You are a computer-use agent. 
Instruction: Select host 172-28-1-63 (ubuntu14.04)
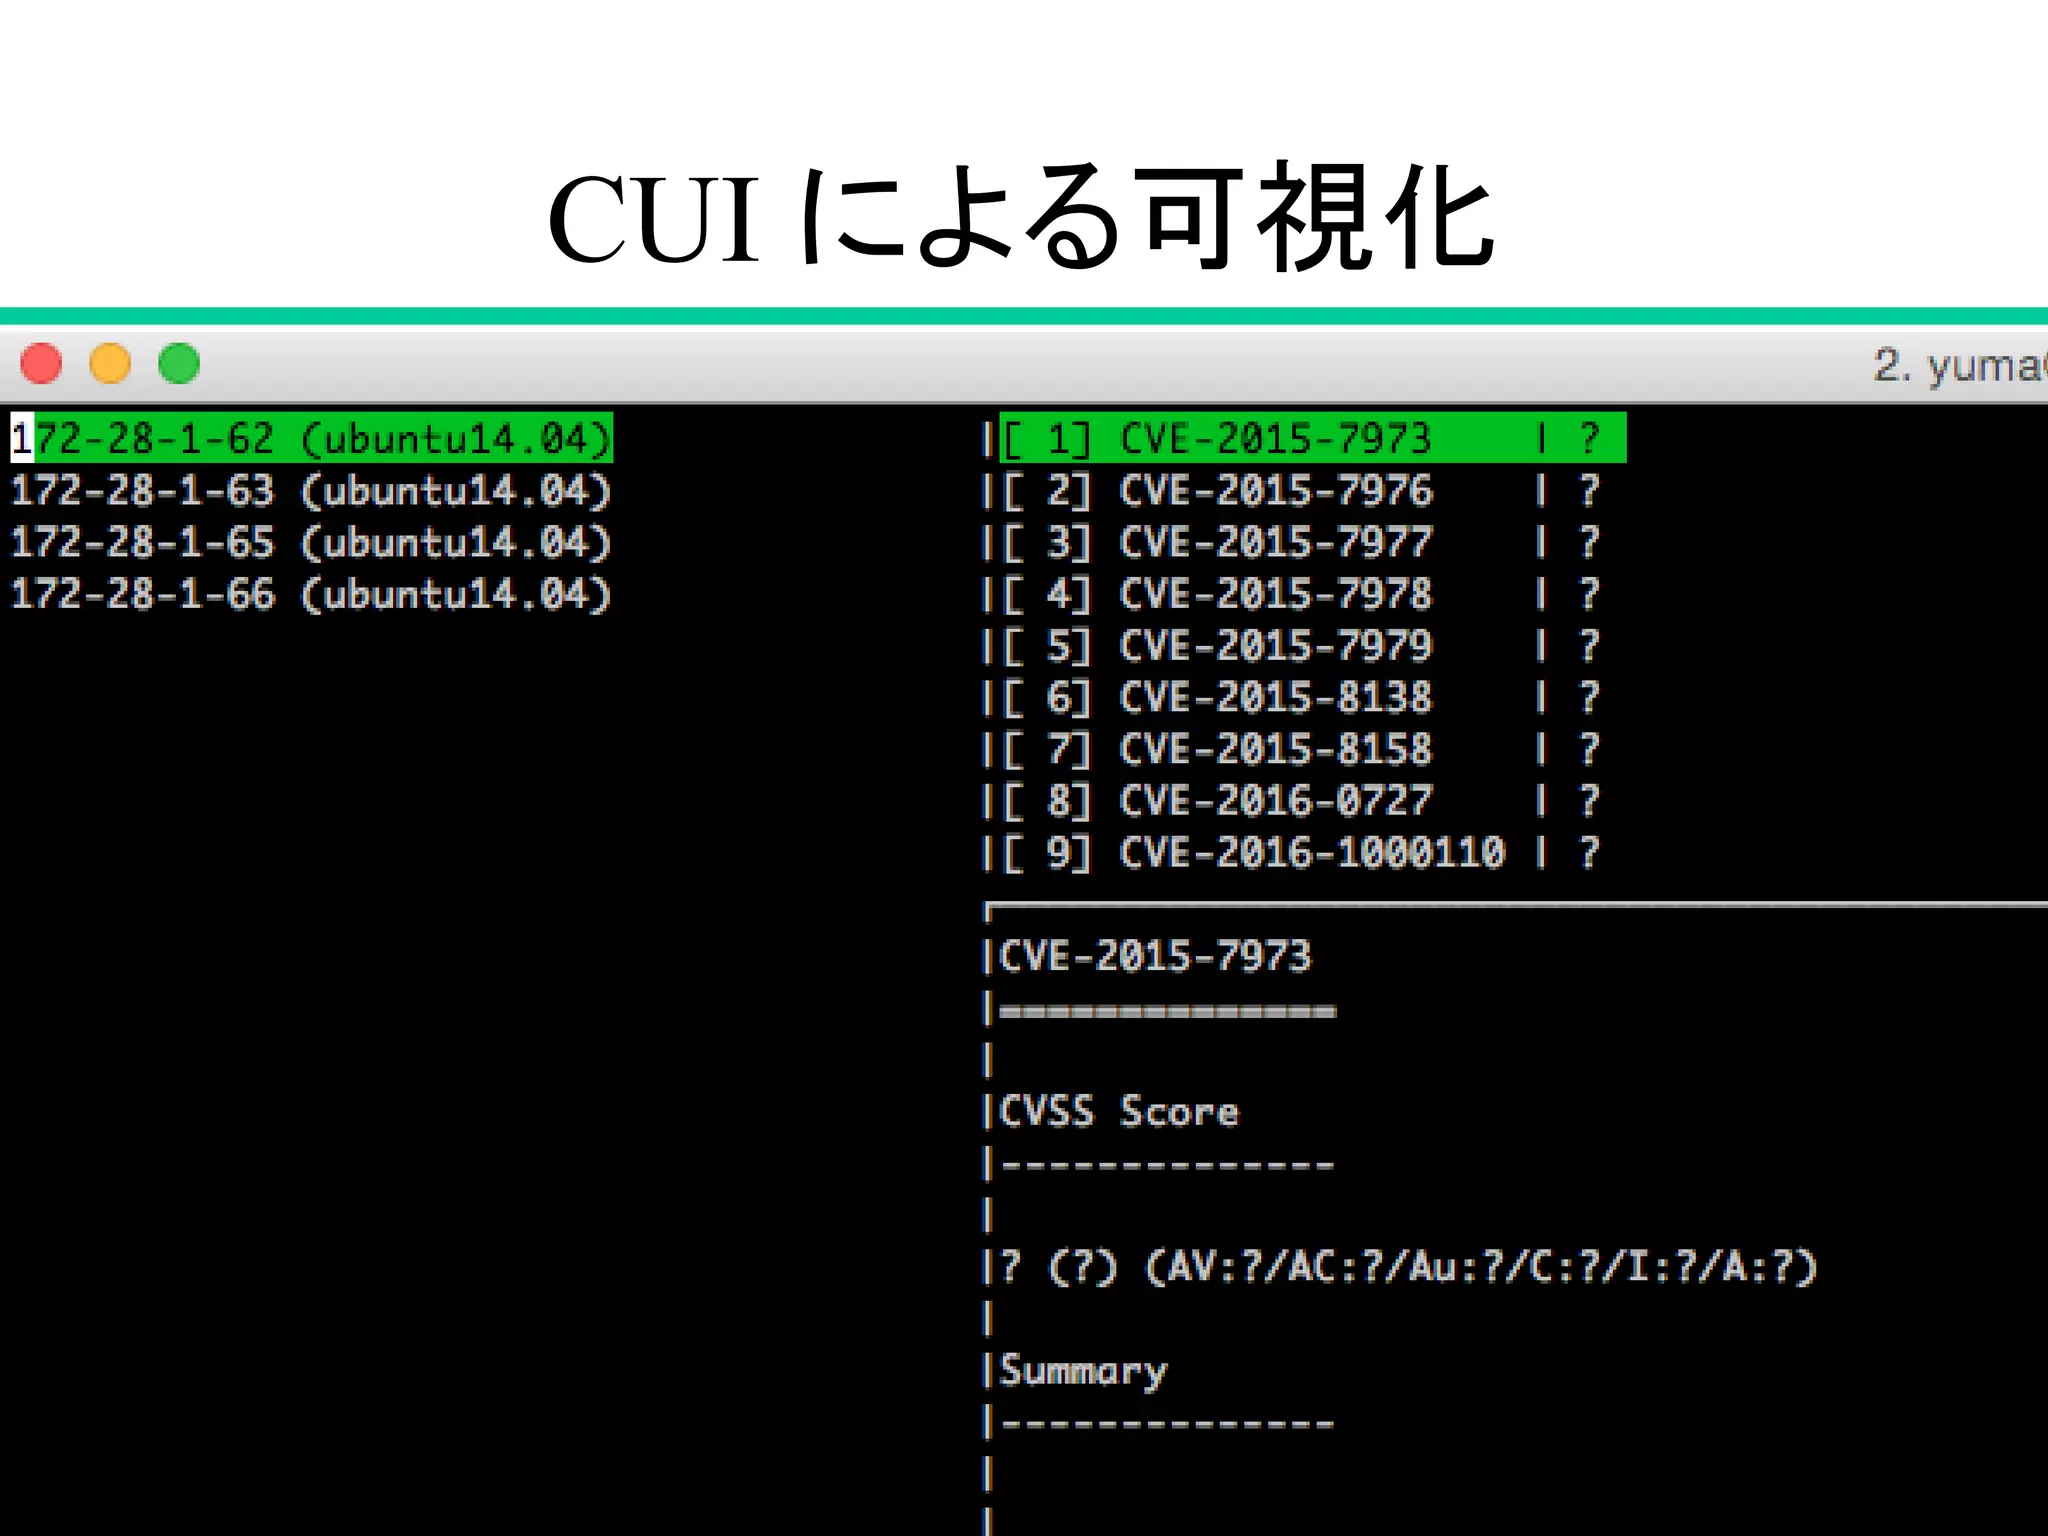point(311,490)
